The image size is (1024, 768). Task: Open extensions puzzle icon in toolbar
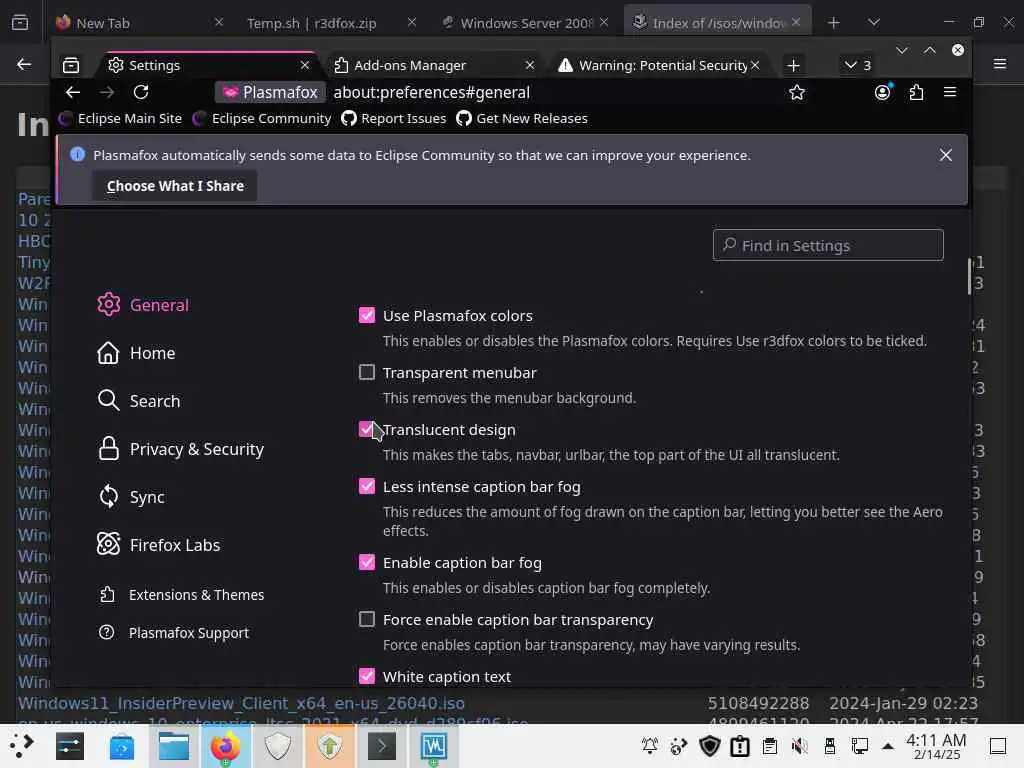(x=916, y=92)
